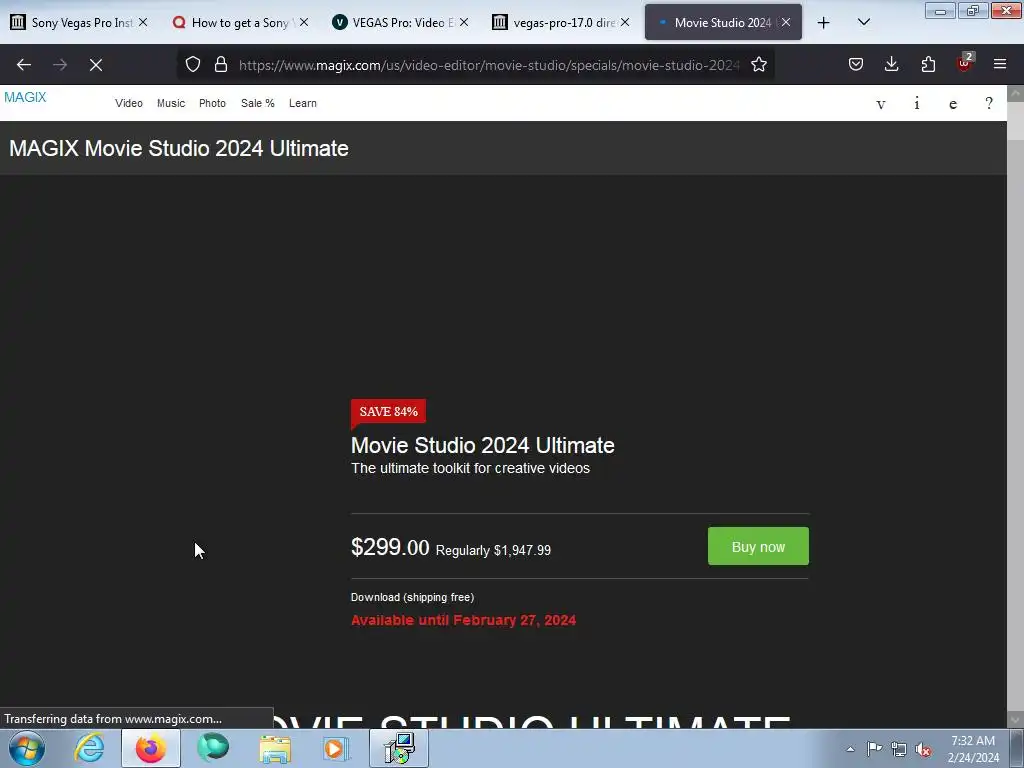
Task: Open Windows Media Player from taskbar
Action: 336,748
